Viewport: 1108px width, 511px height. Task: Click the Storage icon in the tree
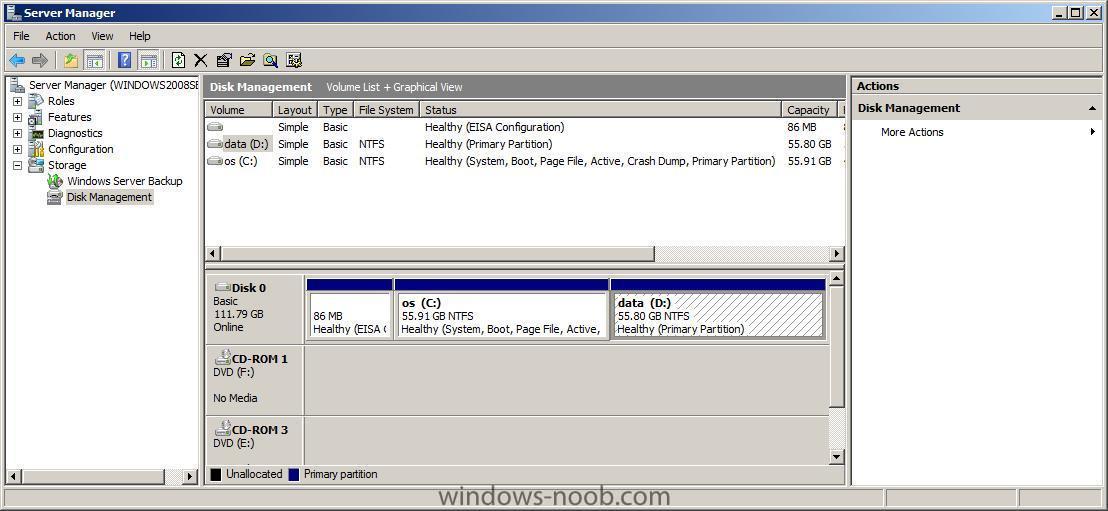coord(36,165)
